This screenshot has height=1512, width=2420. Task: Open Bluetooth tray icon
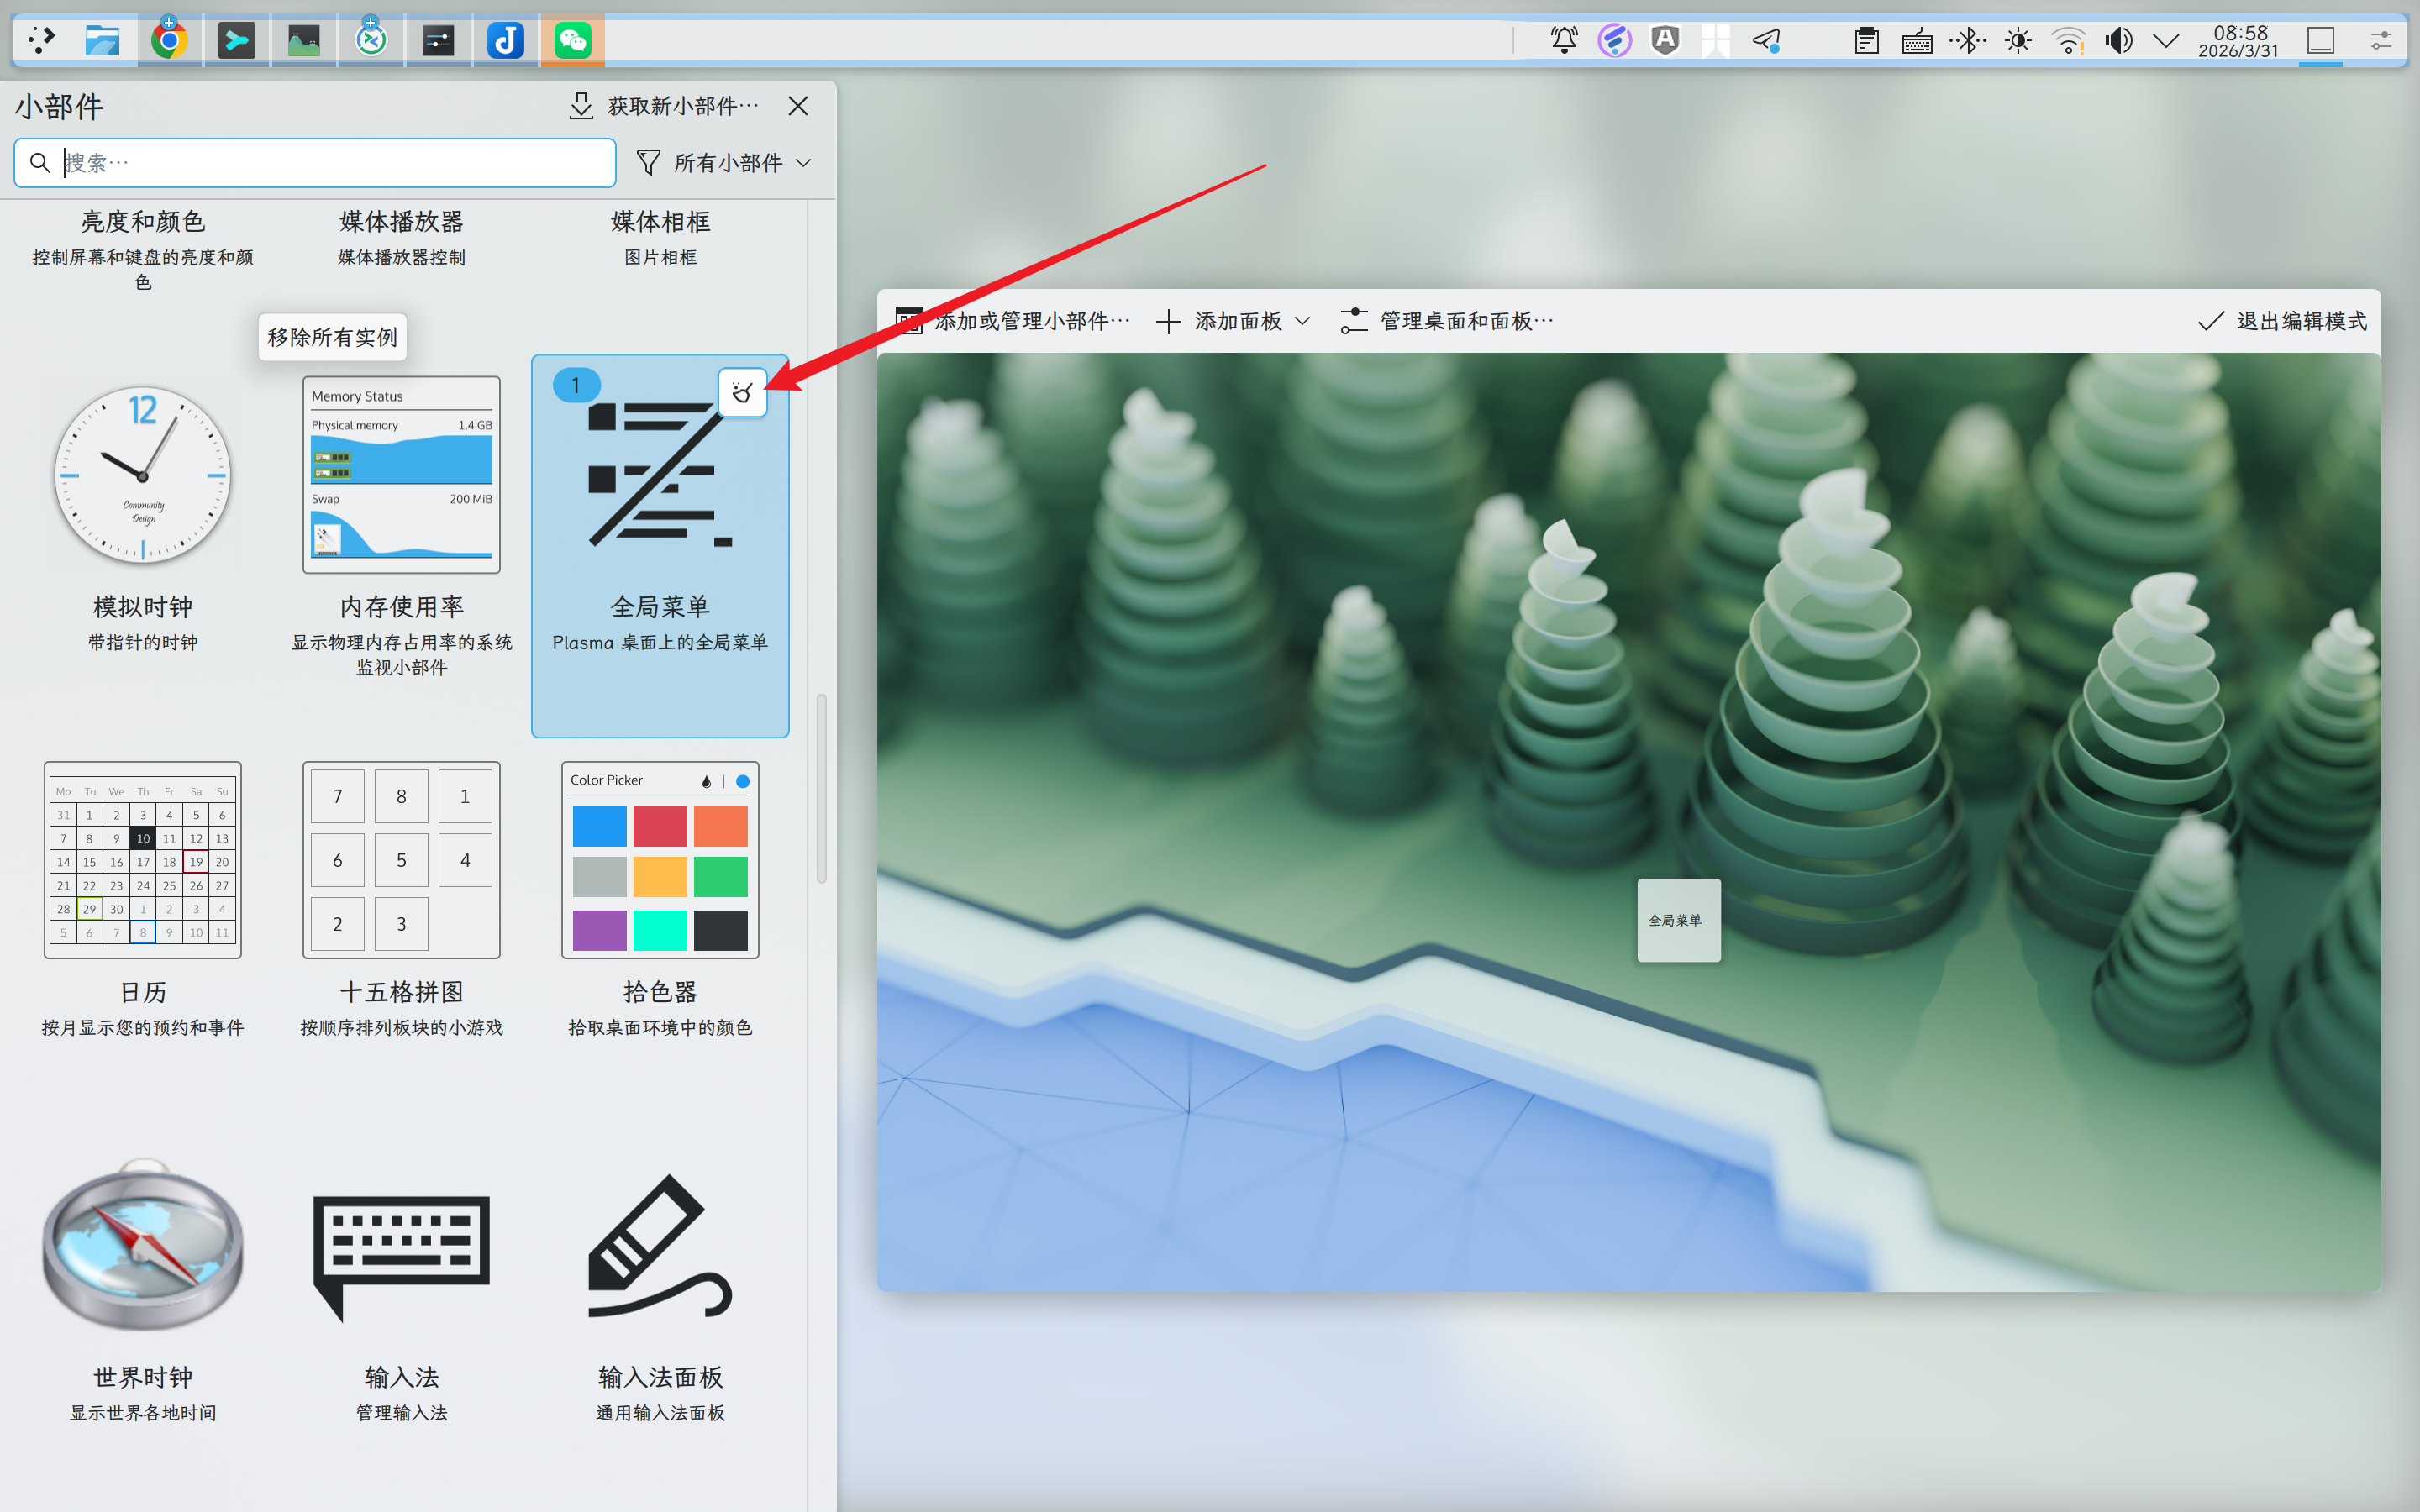[1968, 40]
